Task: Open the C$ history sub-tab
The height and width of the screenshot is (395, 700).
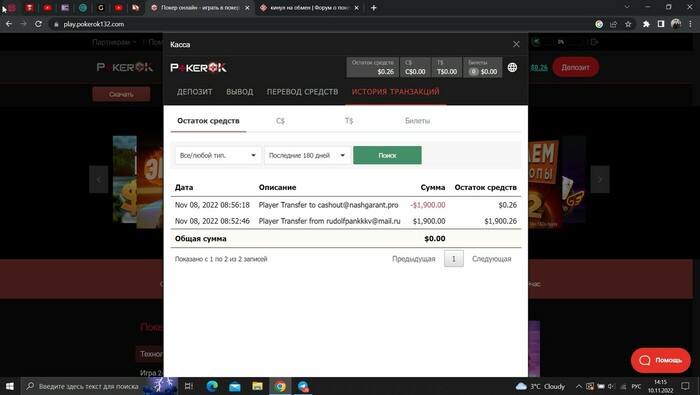Action: pyautogui.click(x=280, y=121)
